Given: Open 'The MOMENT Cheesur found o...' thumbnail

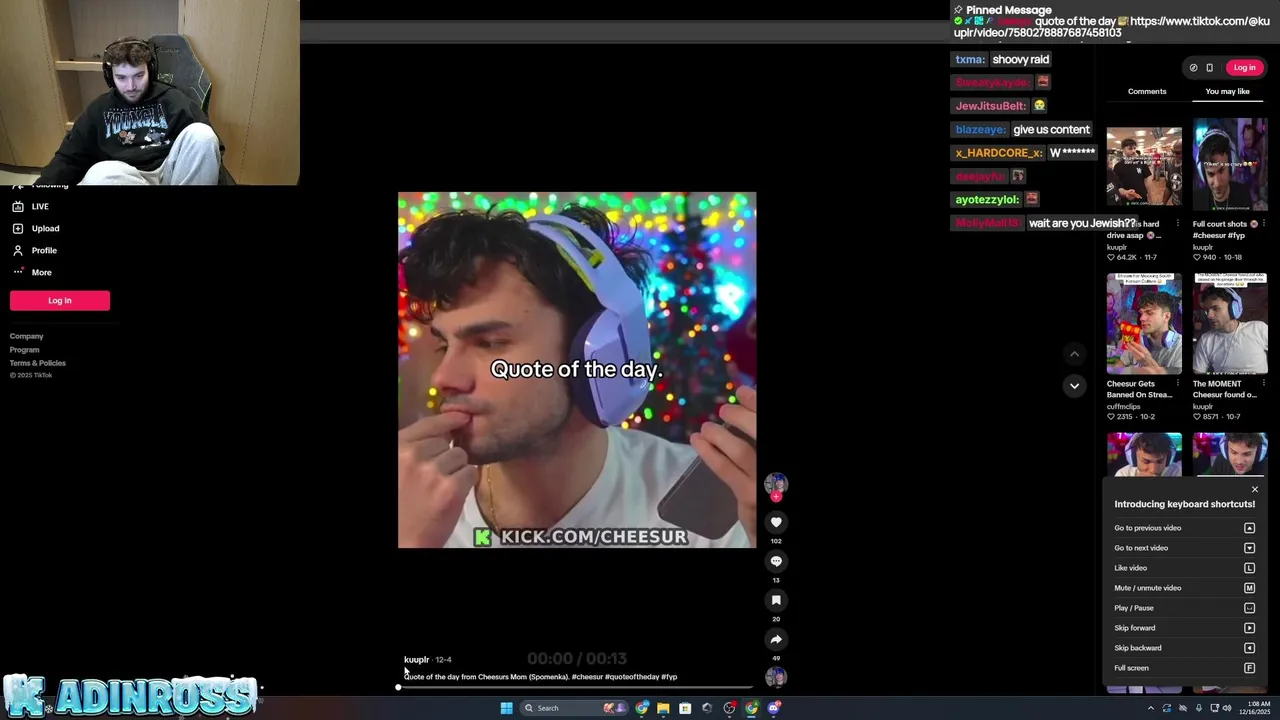Looking at the screenshot, I should (x=1230, y=323).
